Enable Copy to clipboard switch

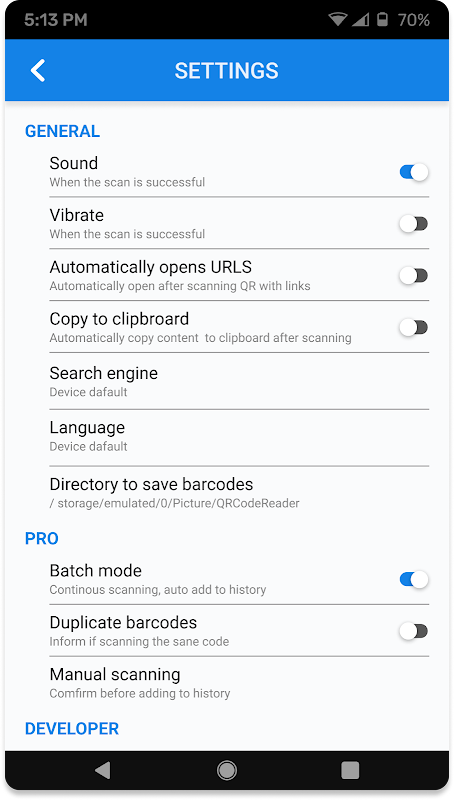[414, 327]
